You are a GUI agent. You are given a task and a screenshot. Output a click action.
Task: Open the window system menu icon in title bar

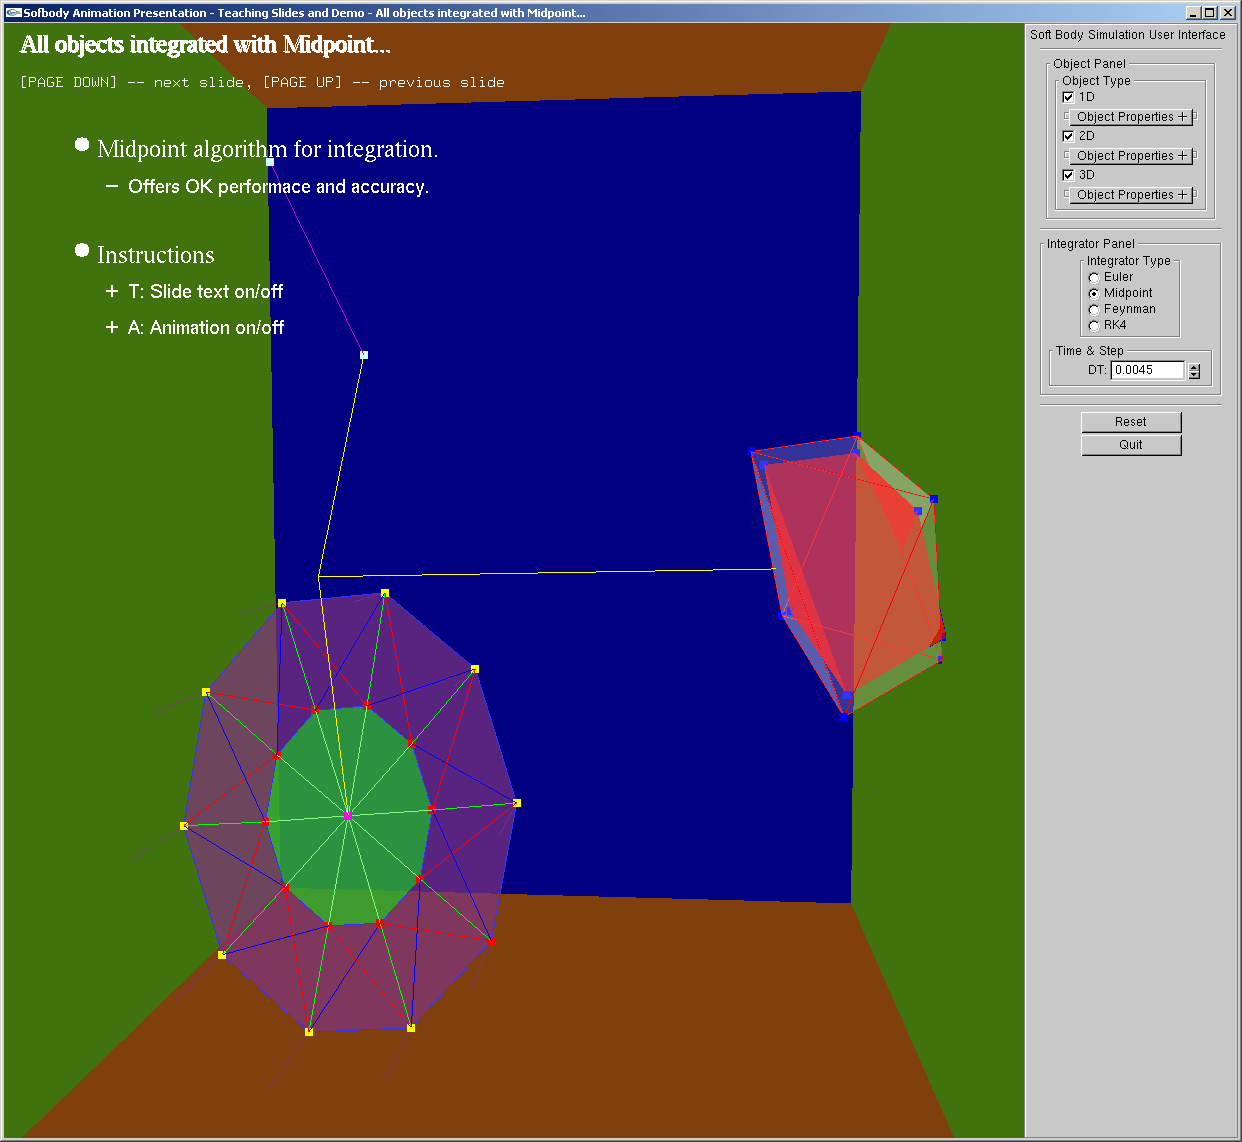13,13
